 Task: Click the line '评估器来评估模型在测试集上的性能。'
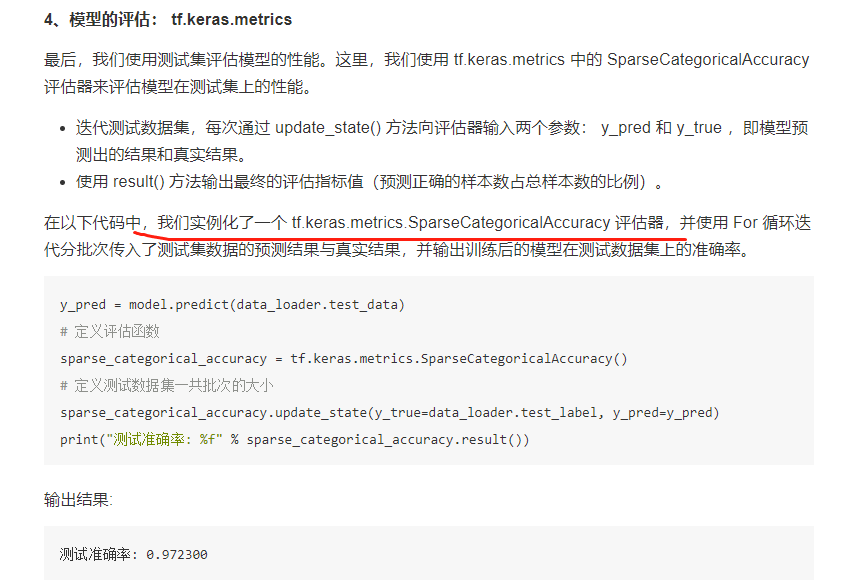coord(178,87)
